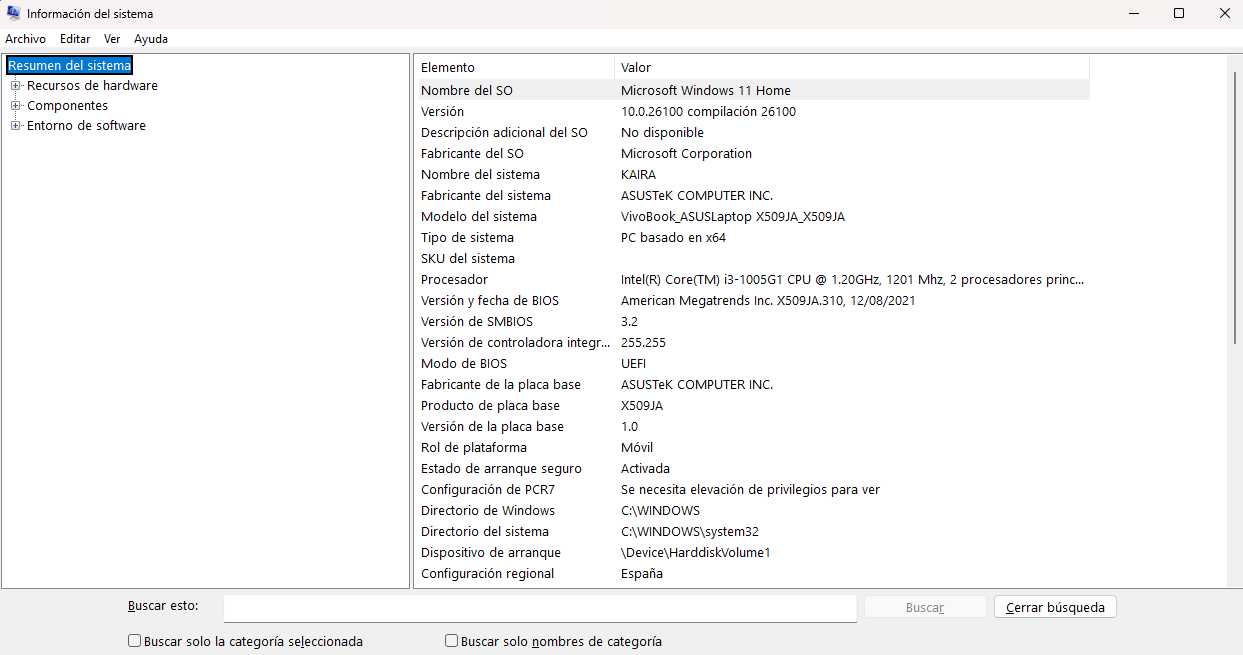Select Resumen del sistema tree node
This screenshot has width=1243, height=655.
[69, 66]
